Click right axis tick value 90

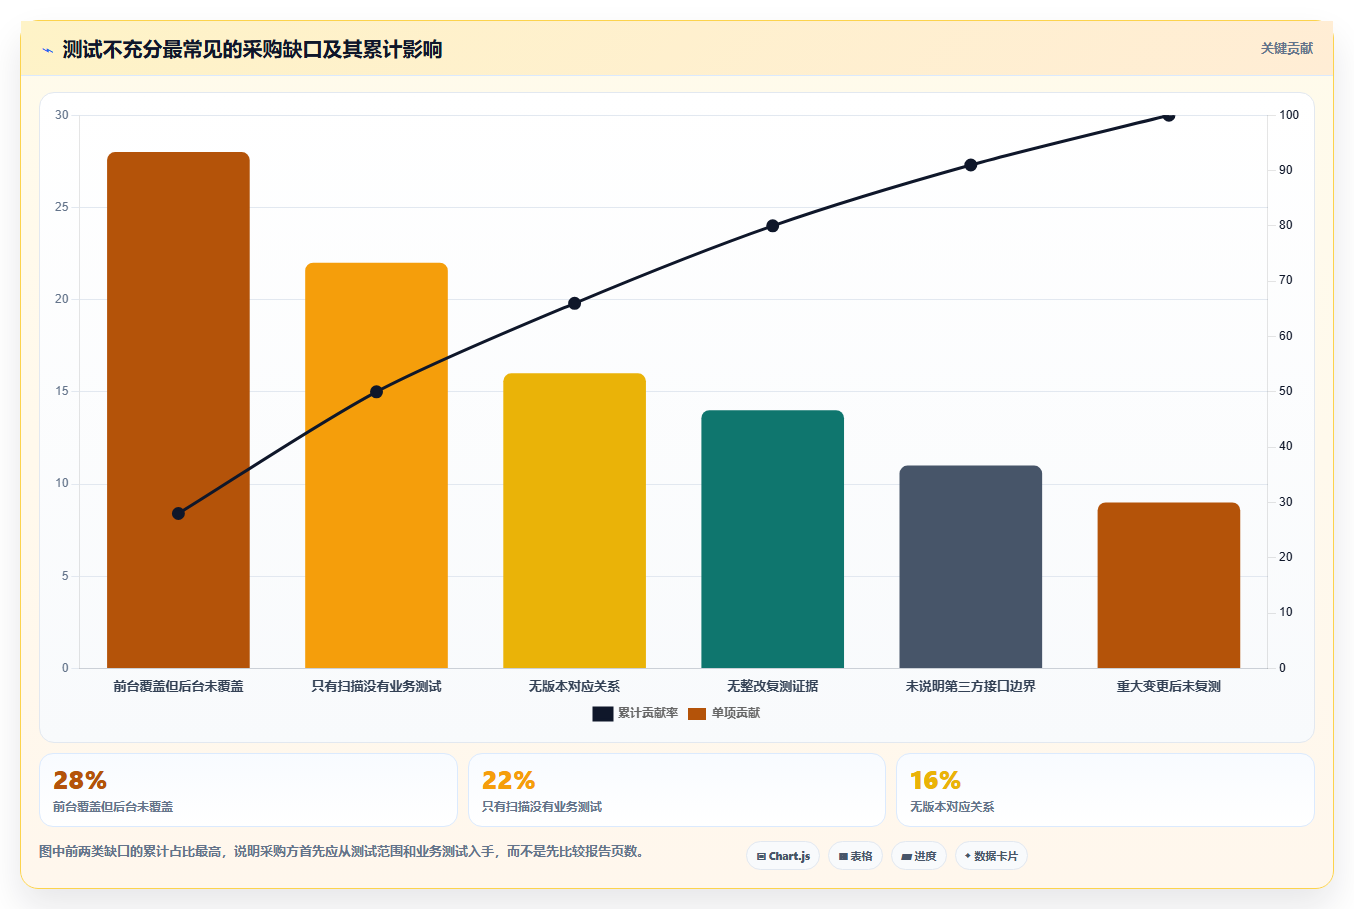(x=1285, y=170)
